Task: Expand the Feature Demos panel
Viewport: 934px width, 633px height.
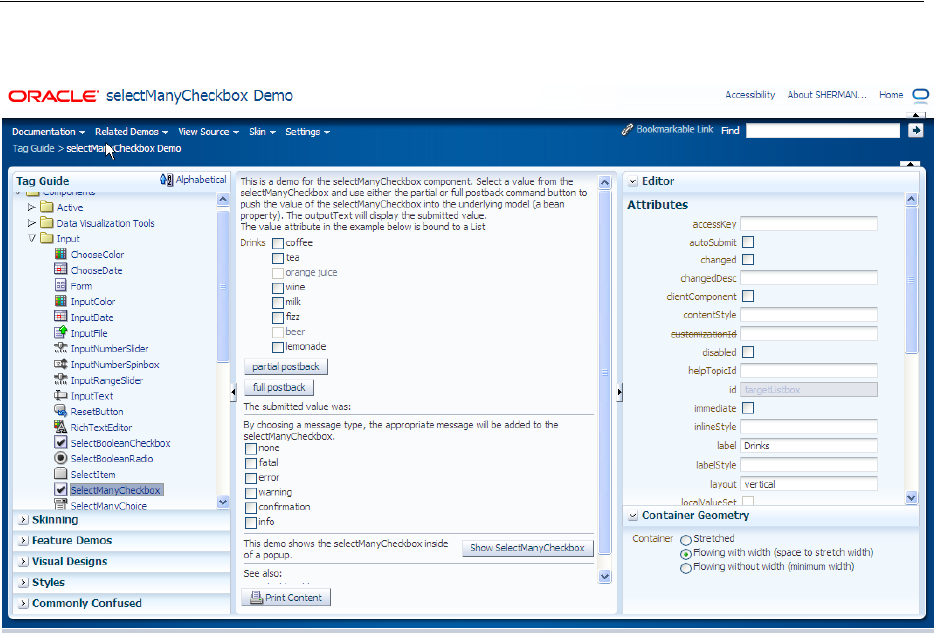Action: pyautogui.click(x=23, y=541)
